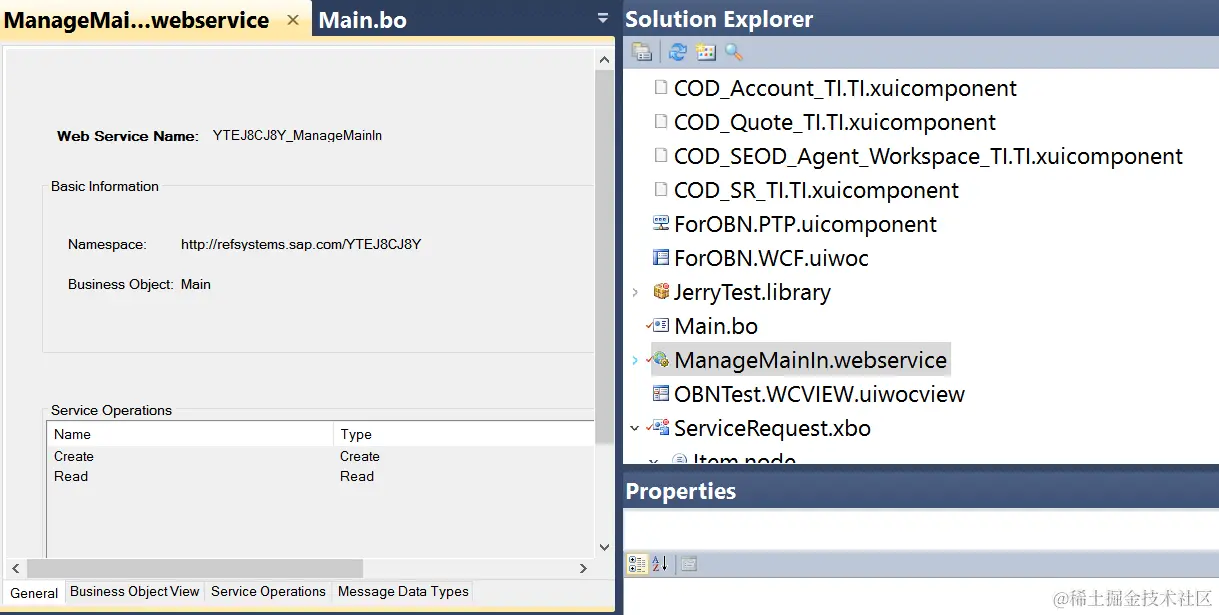The height and width of the screenshot is (615, 1219).
Task: Select COD_Account_TI.TI.xuicomponent in Solution Explorer
Action: click(845, 88)
